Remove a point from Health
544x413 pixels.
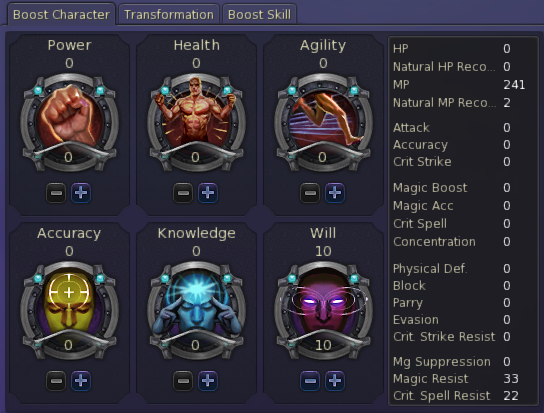183,193
